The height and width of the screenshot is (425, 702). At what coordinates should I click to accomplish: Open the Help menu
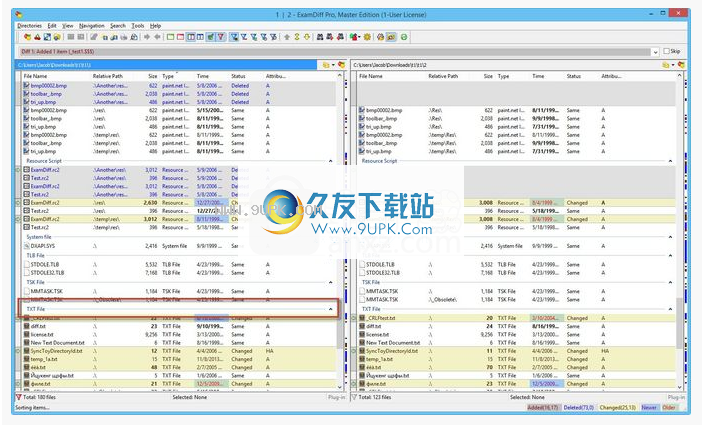coord(155,26)
